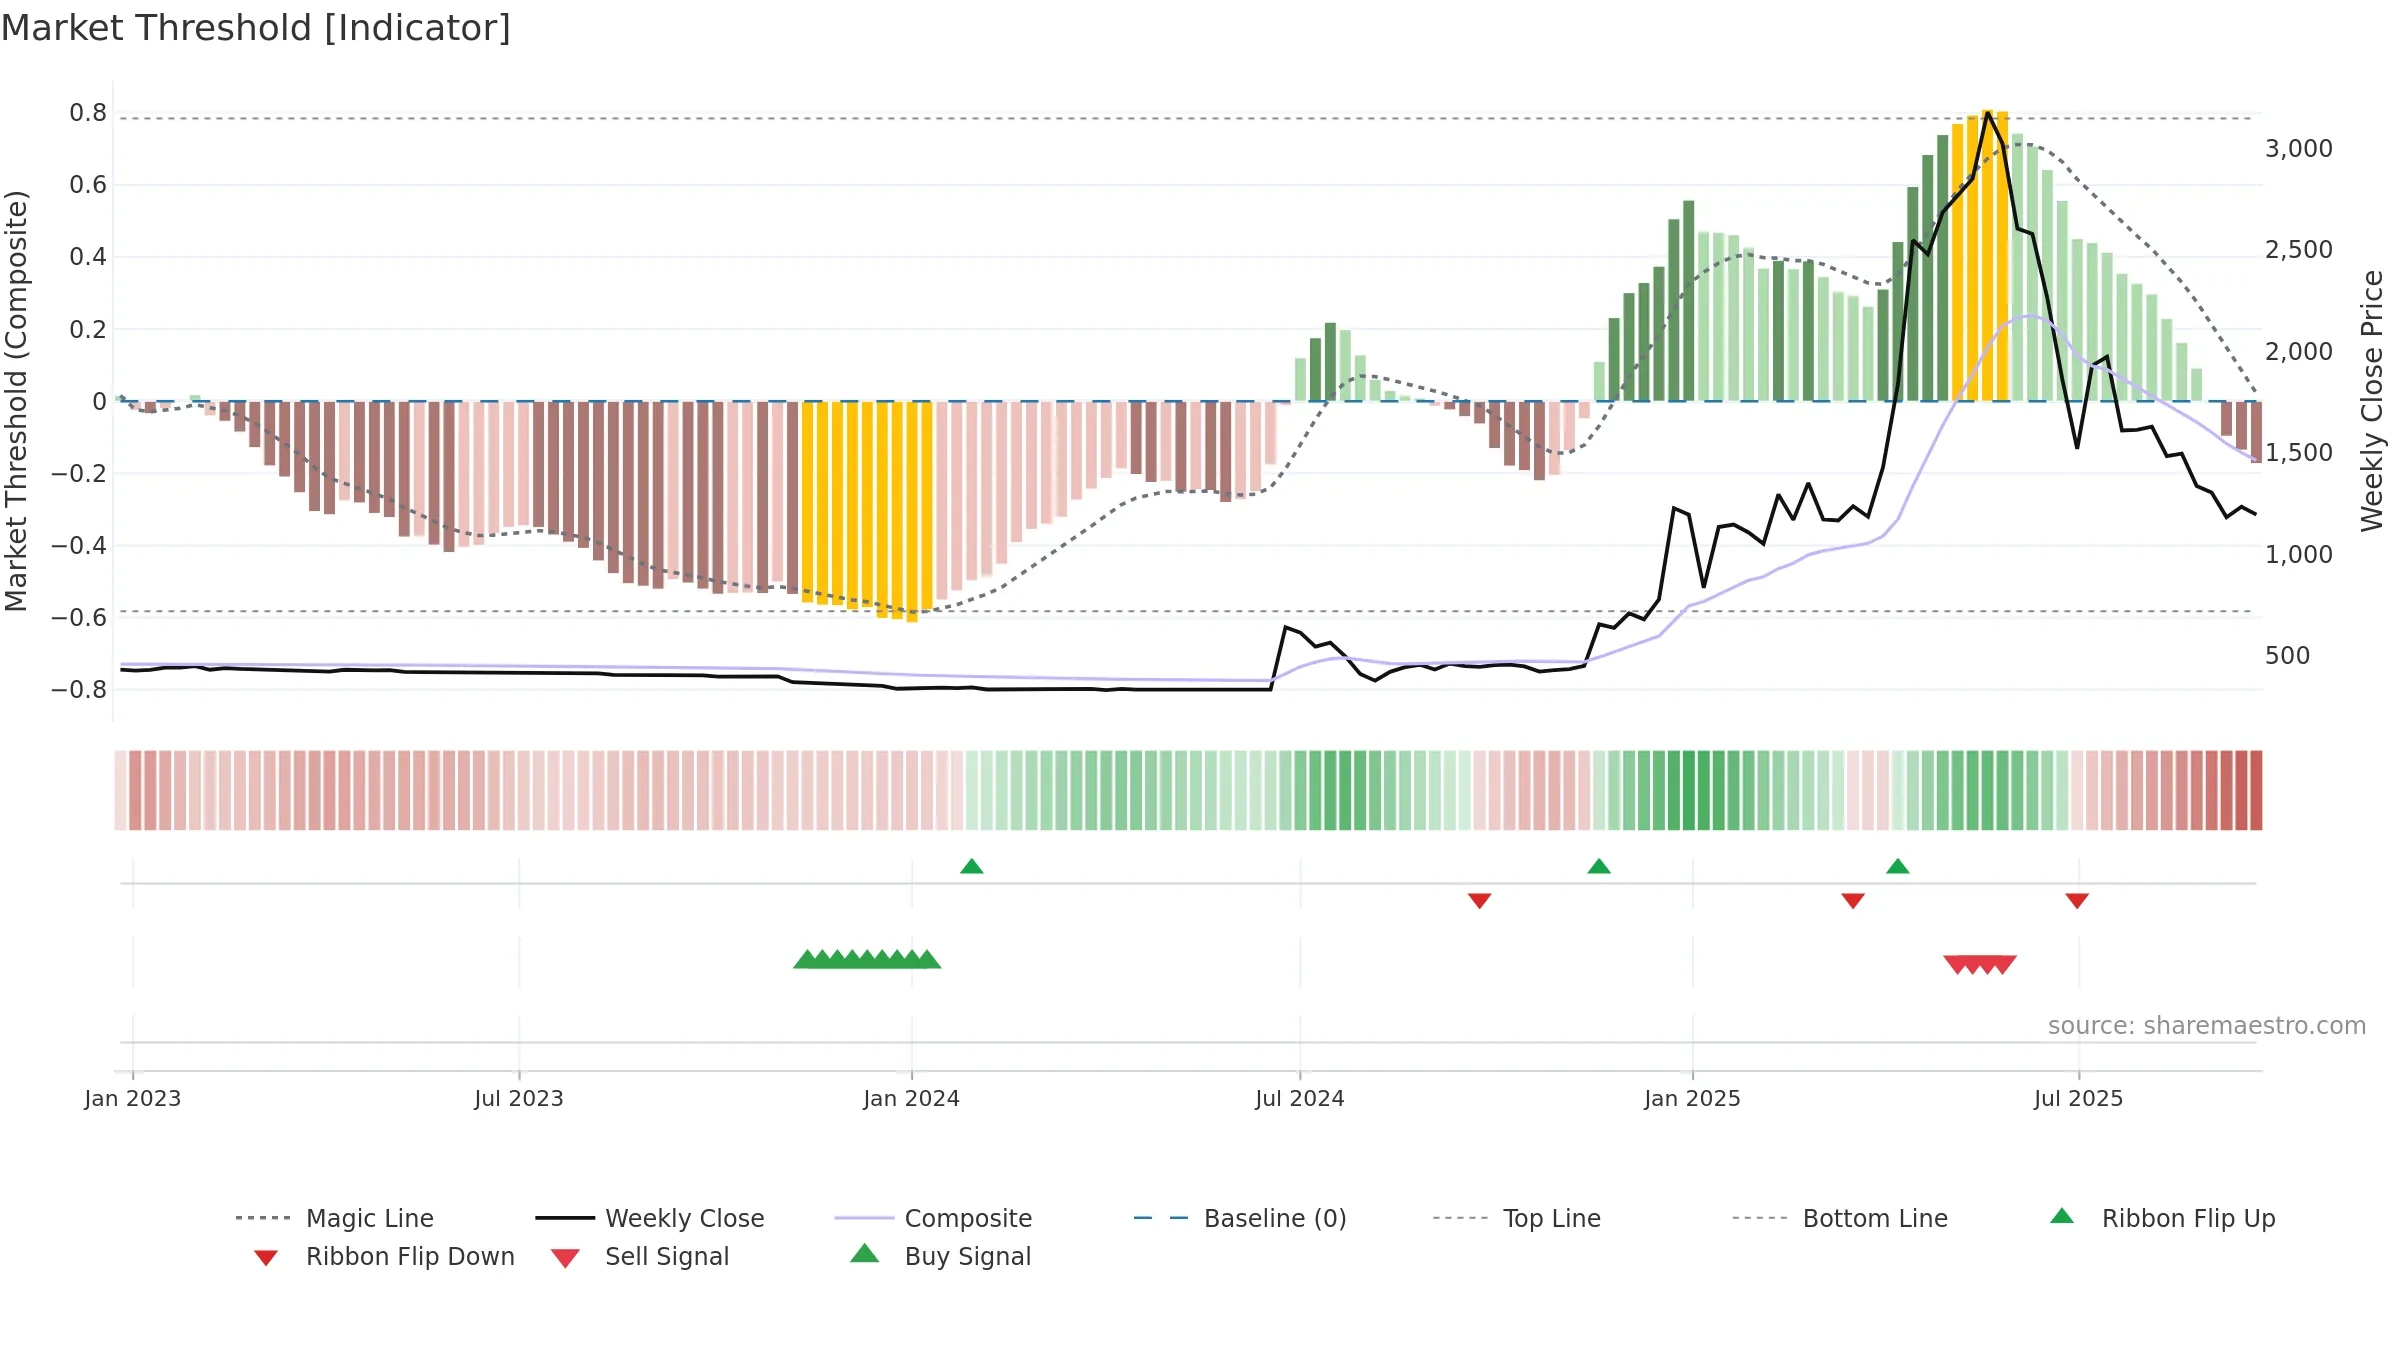Click the Jan 2025 x-axis label
This screenshot has height=1350, width=2400.
(x=1693, y=1098)
